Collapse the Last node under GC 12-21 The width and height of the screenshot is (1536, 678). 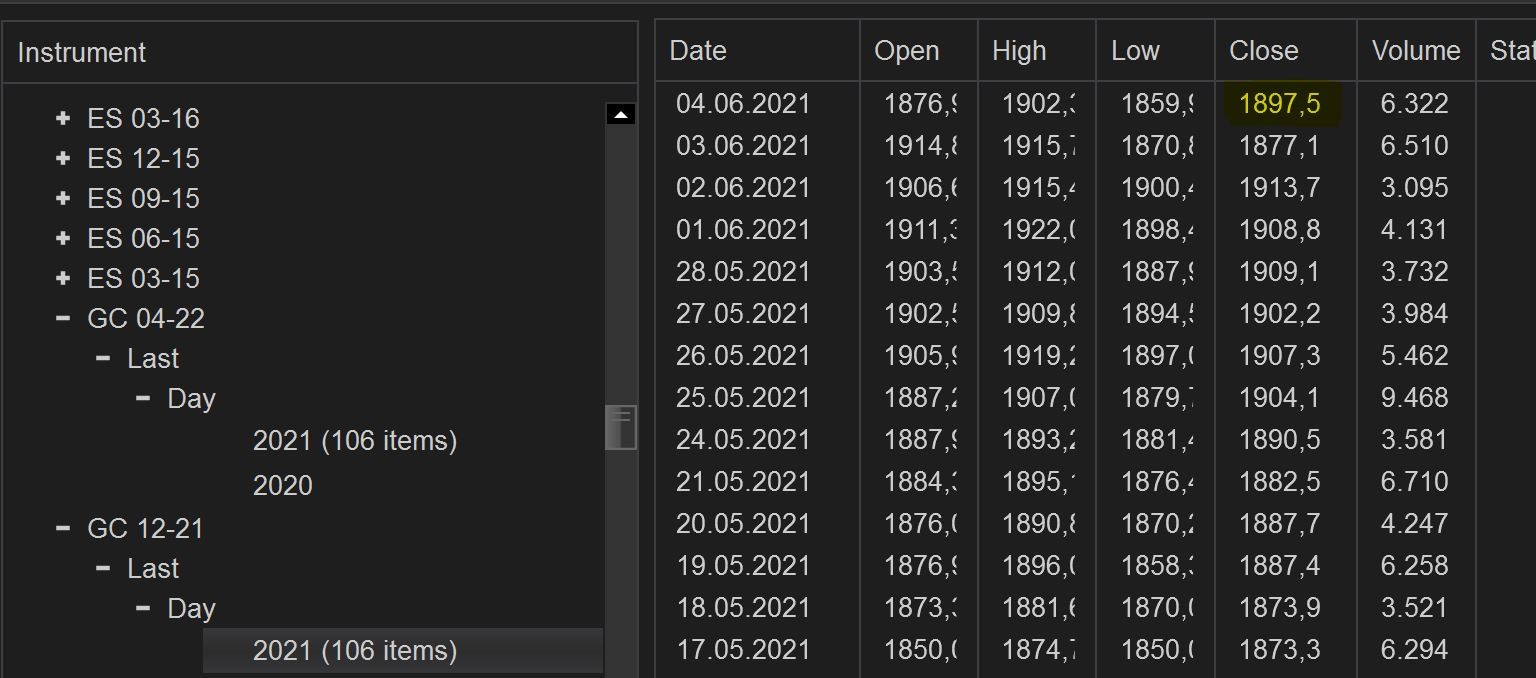pyautogui.click(x=103, y=568)
